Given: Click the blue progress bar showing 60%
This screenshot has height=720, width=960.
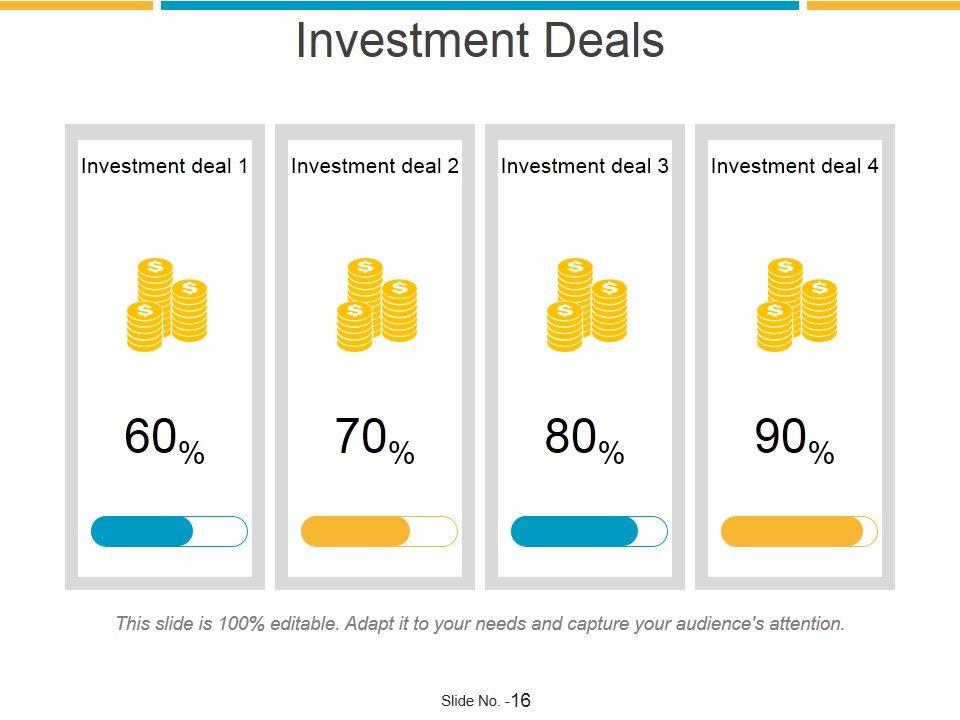Looking at the screenshot, I should coord(169,532).
